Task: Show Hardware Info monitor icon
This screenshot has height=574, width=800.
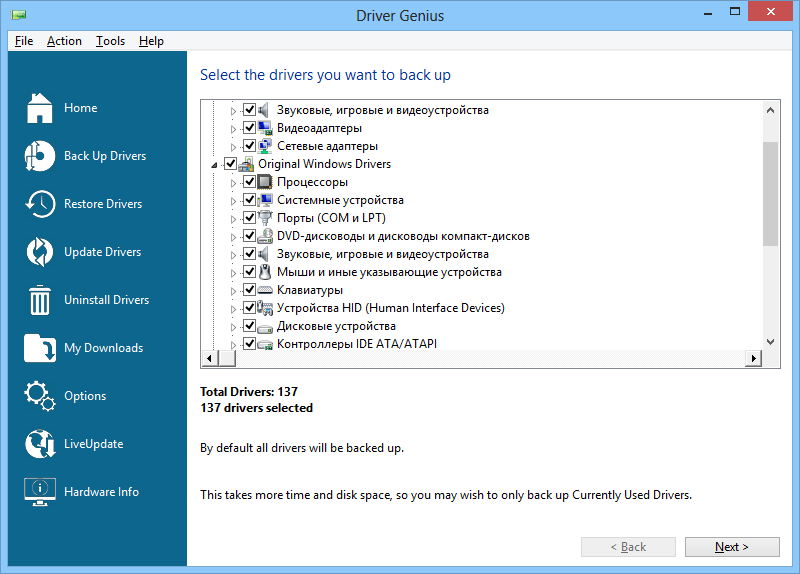Action: click(40, 492)
